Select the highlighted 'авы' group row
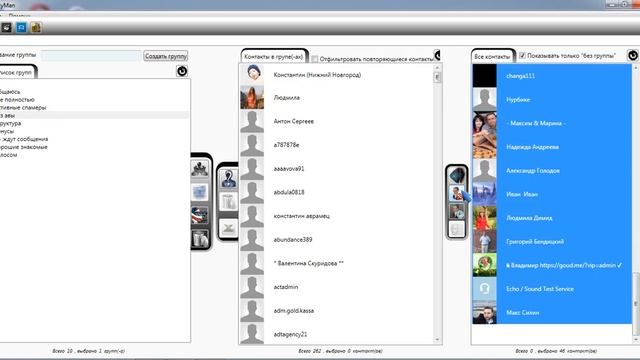640x360 pixels. point(95,116)
